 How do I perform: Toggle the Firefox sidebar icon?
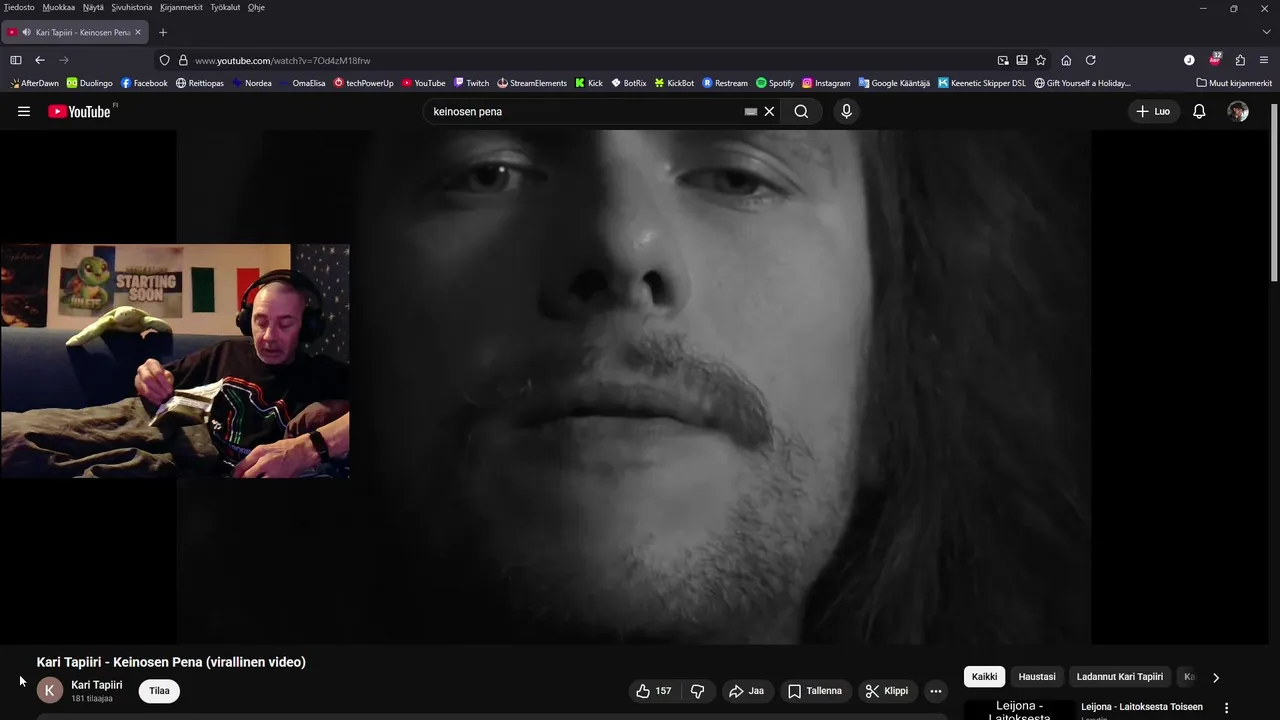point(16,60)
